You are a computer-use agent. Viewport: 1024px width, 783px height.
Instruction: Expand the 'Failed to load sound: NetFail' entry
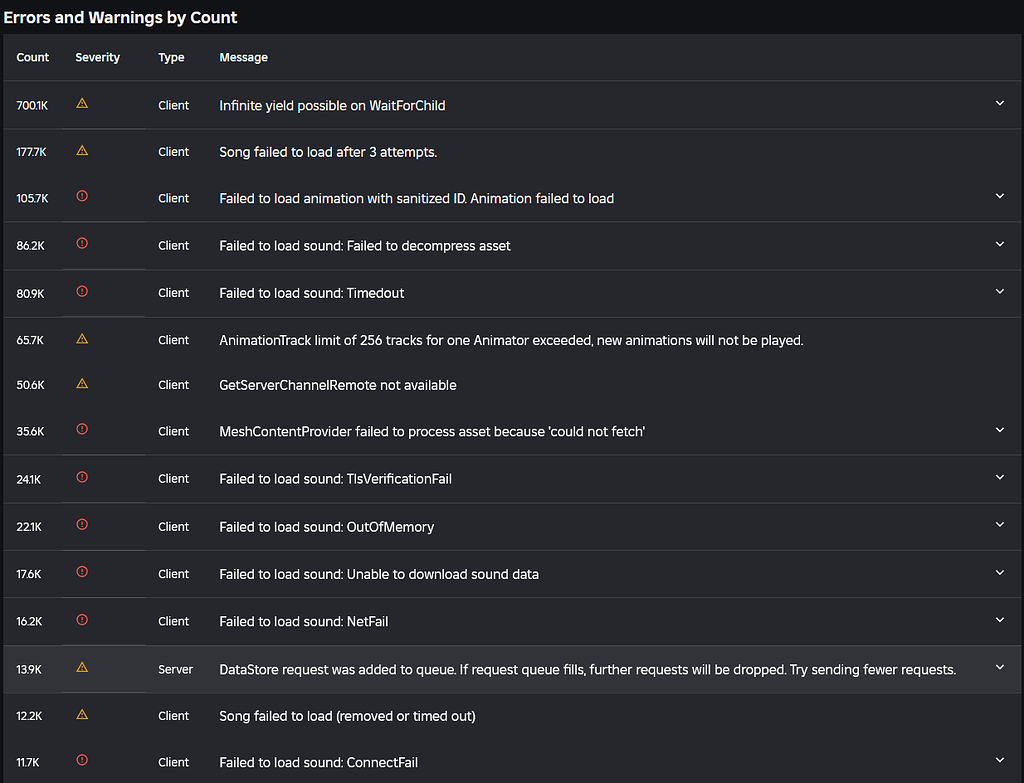pos(999,620)
